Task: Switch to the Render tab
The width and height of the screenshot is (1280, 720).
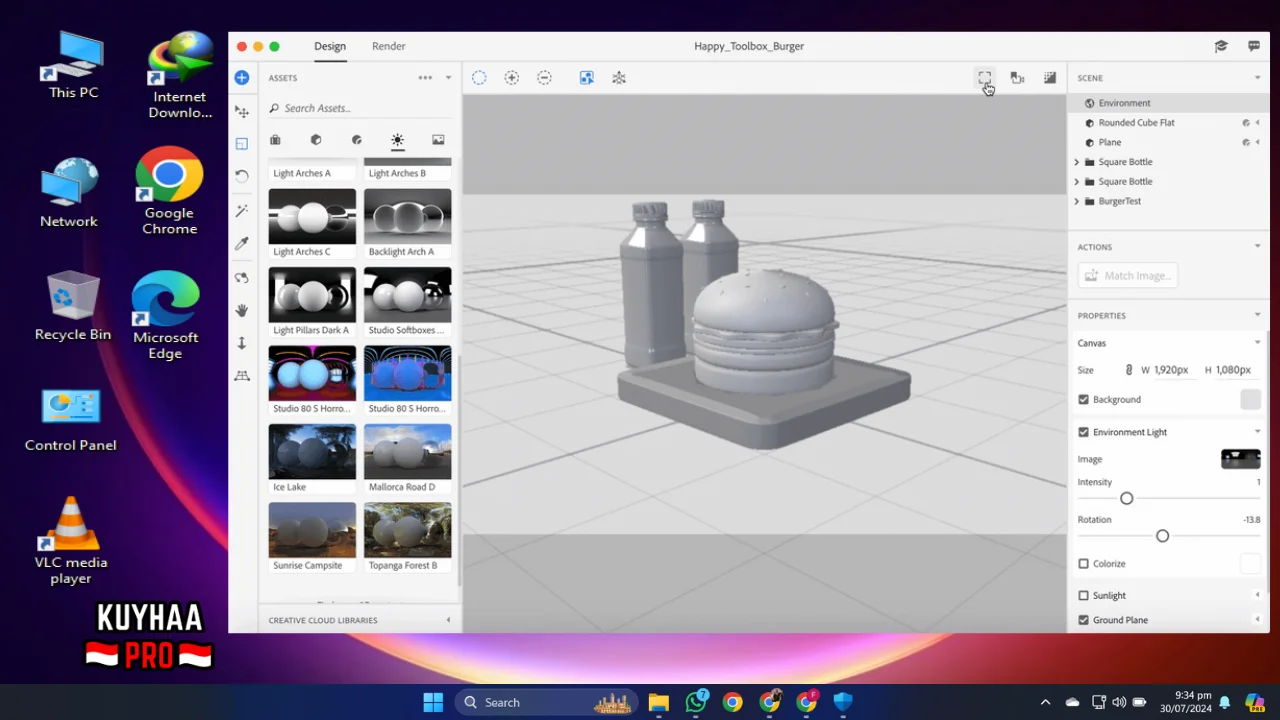Action: 389,46
